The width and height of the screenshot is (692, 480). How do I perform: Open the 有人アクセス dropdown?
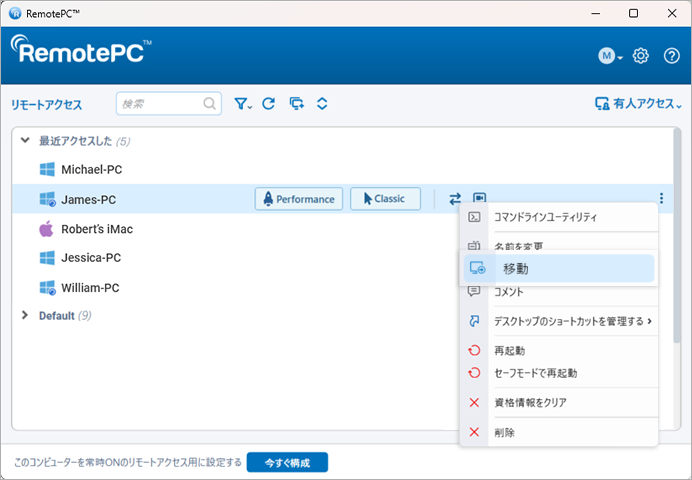coord(638,104)
